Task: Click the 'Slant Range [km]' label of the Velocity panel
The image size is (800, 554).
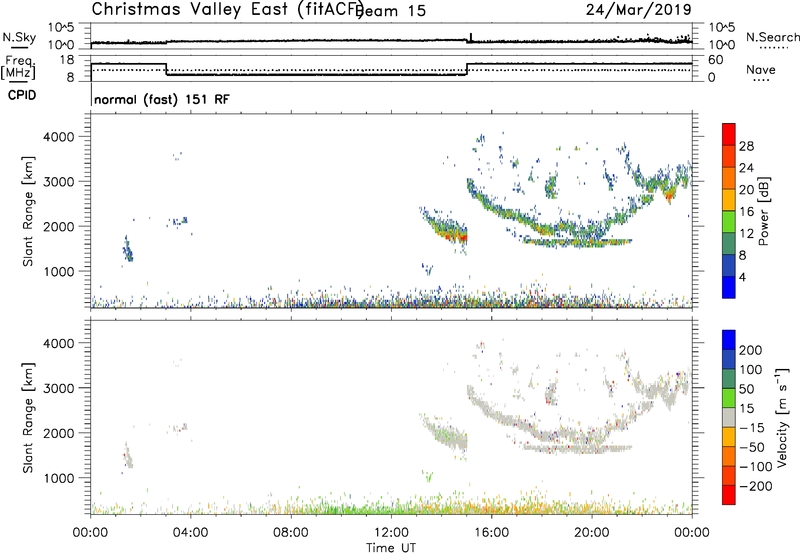Action: click(x=28, y=418)
